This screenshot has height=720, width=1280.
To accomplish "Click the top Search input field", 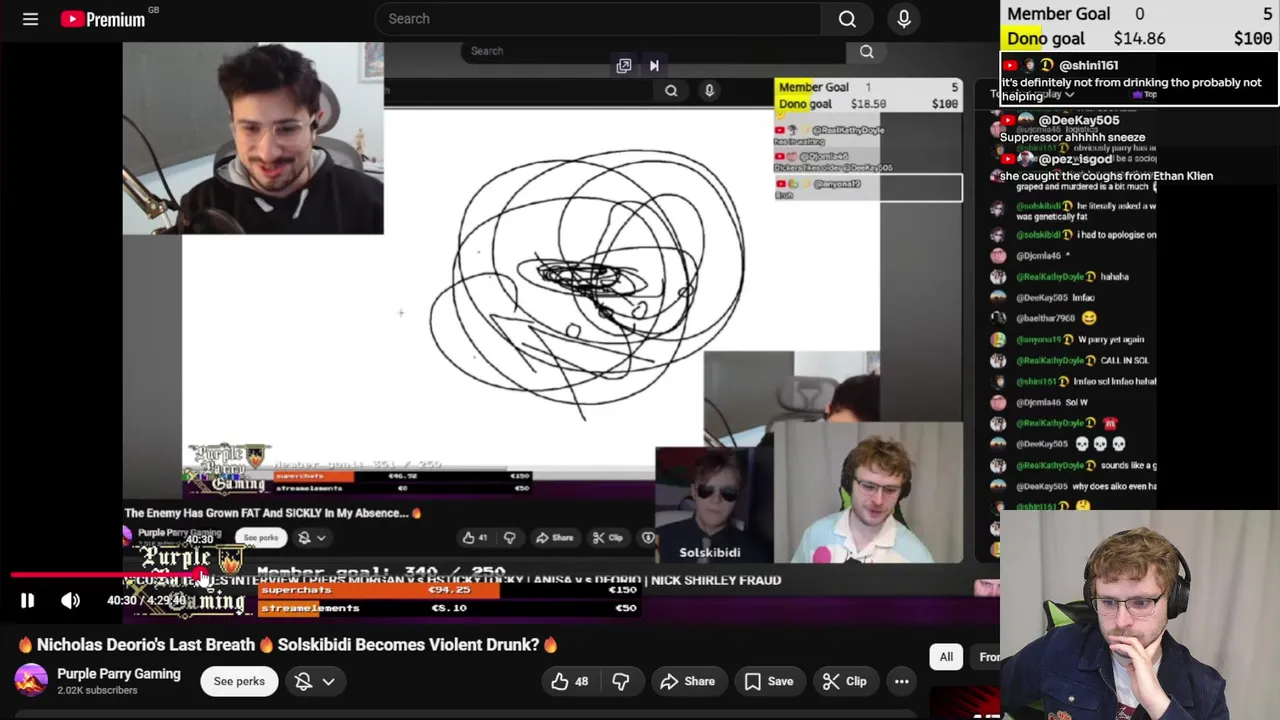I will pyautogui.click(x=598, y=19).
